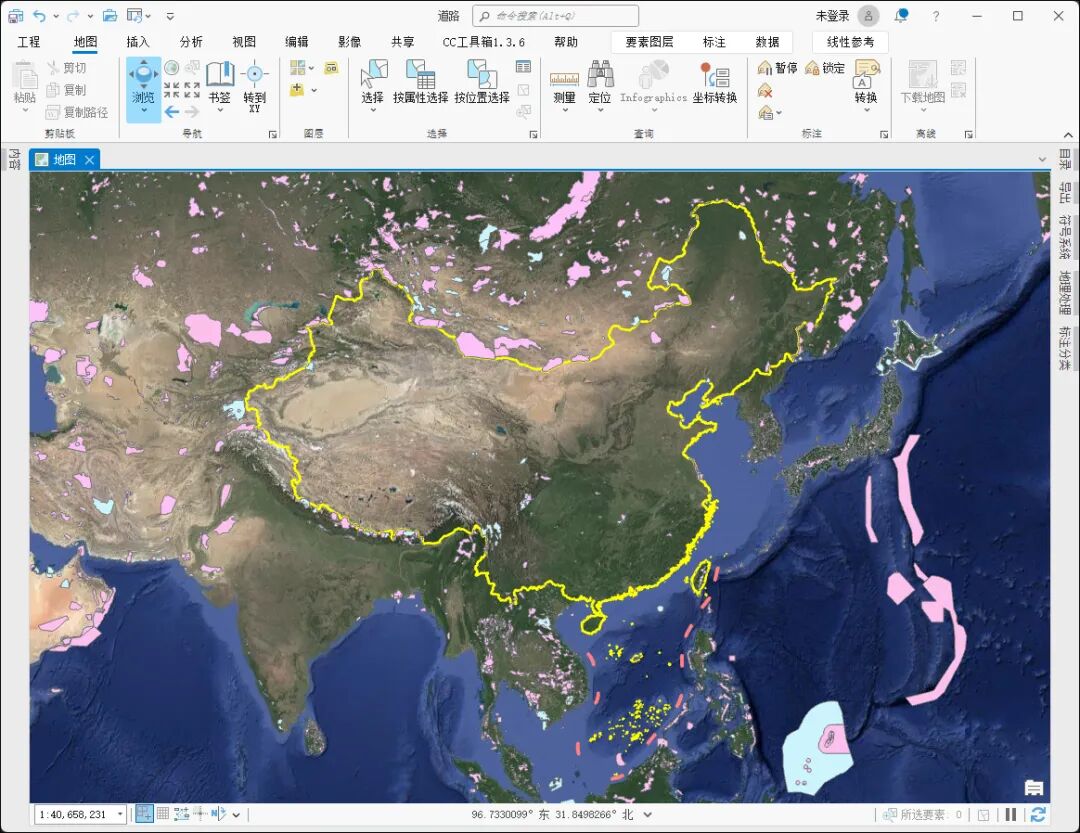Open the 选择 (Select) tool dropdown arrow
Viewport: 1080px width, 833px height.
coord(372,110)
